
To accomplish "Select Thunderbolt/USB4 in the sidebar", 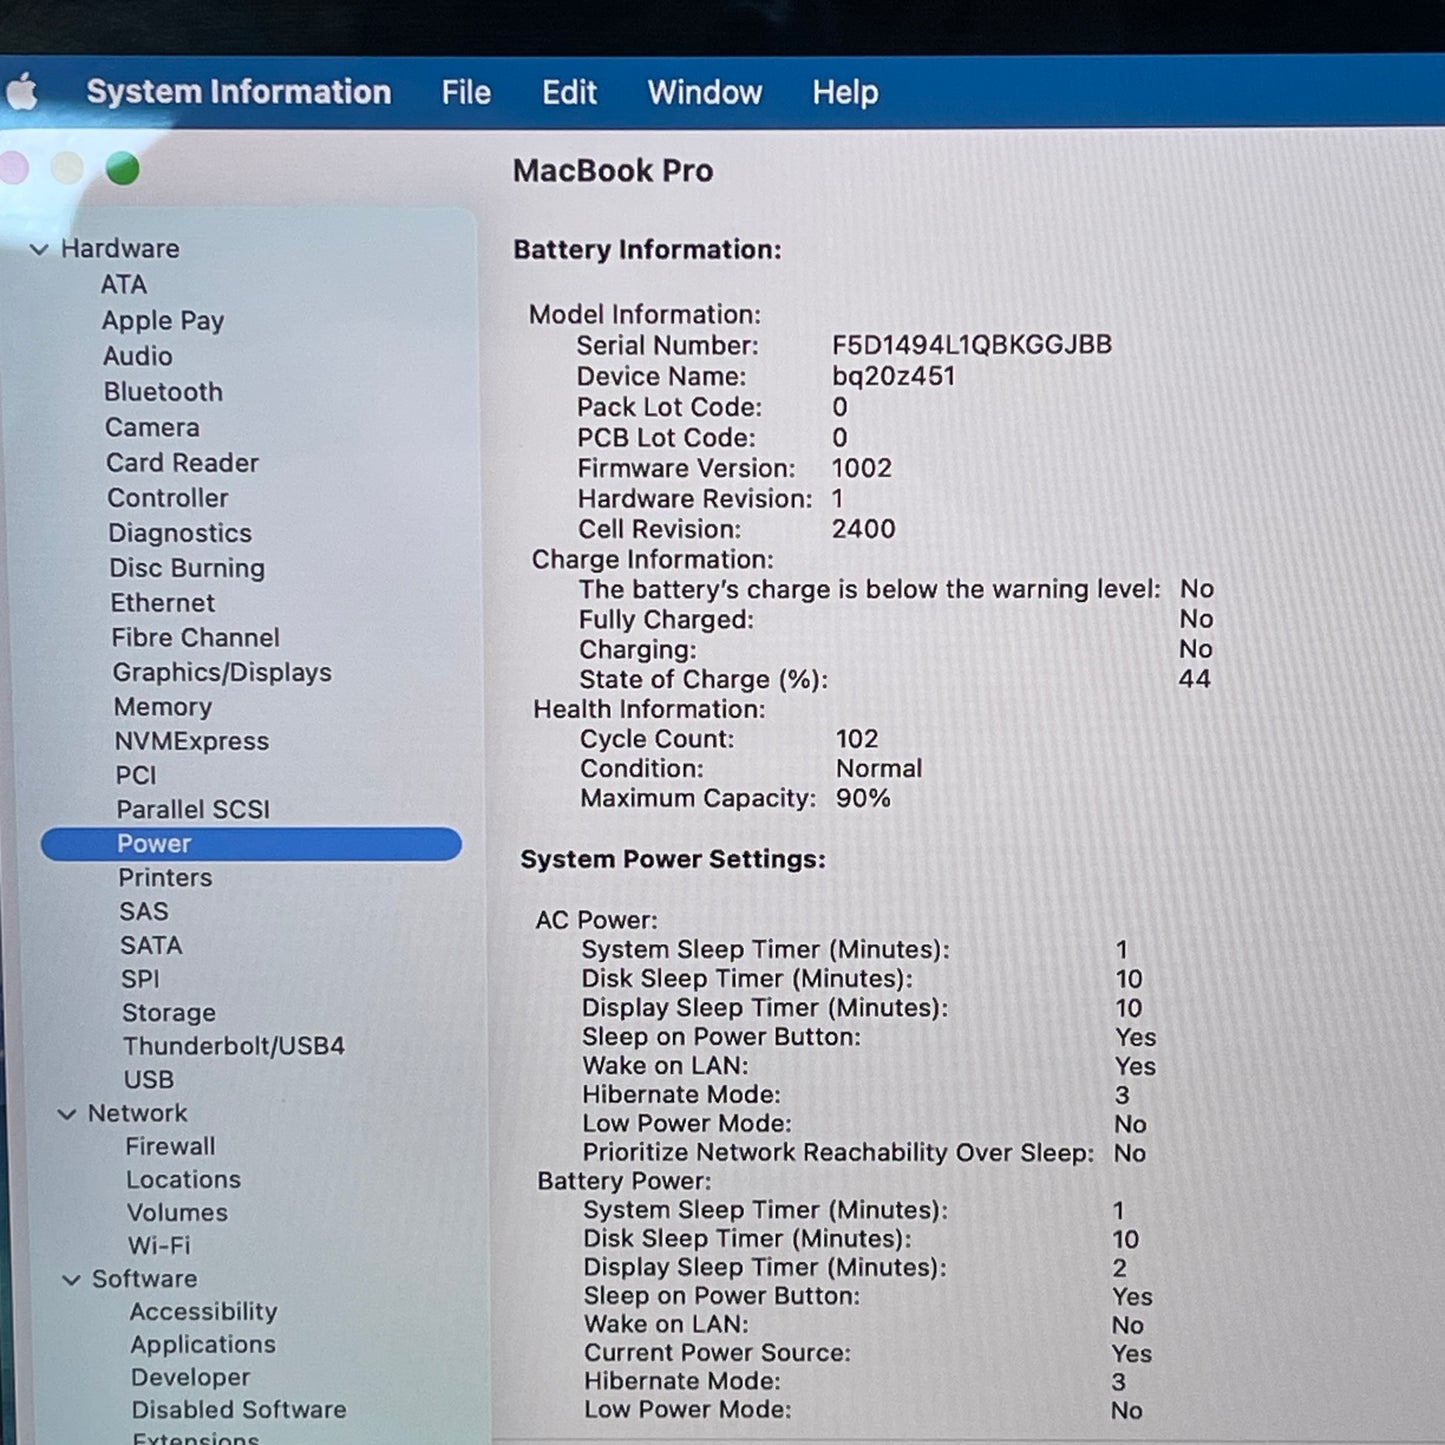I will coord(234,1047).
